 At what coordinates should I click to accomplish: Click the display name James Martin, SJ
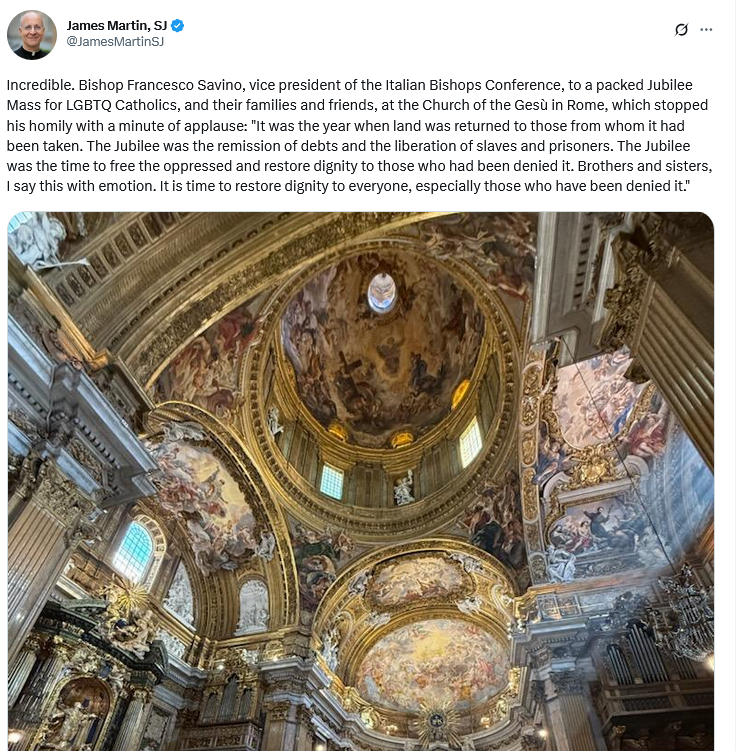coord(117,25)
